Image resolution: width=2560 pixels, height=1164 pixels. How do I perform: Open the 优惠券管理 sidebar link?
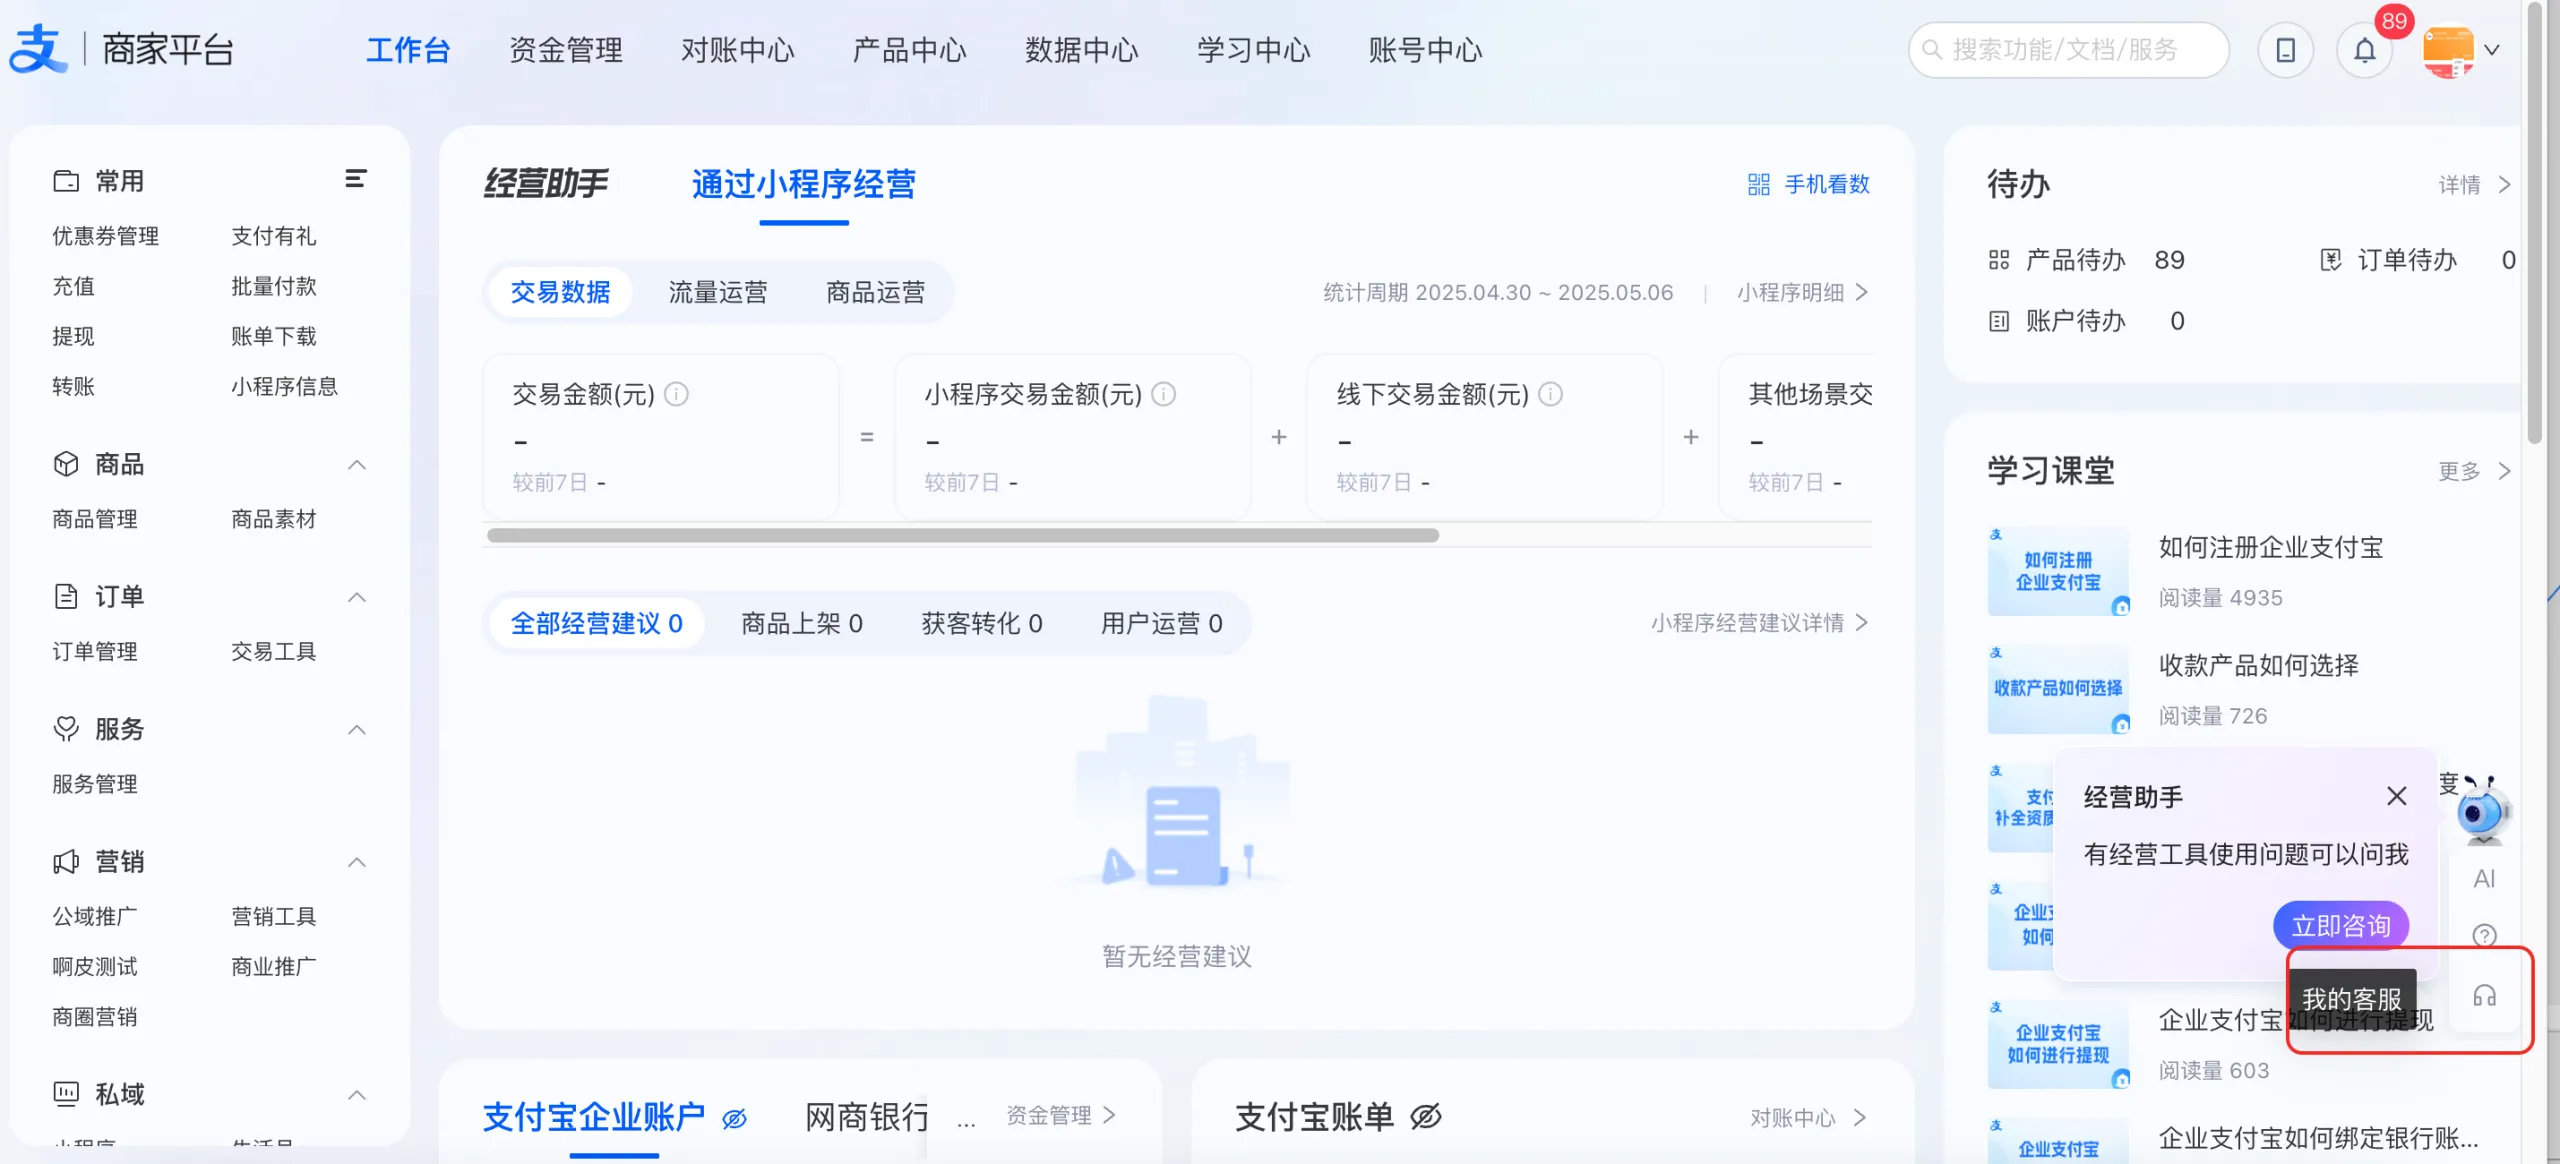[x=105, y=236]
